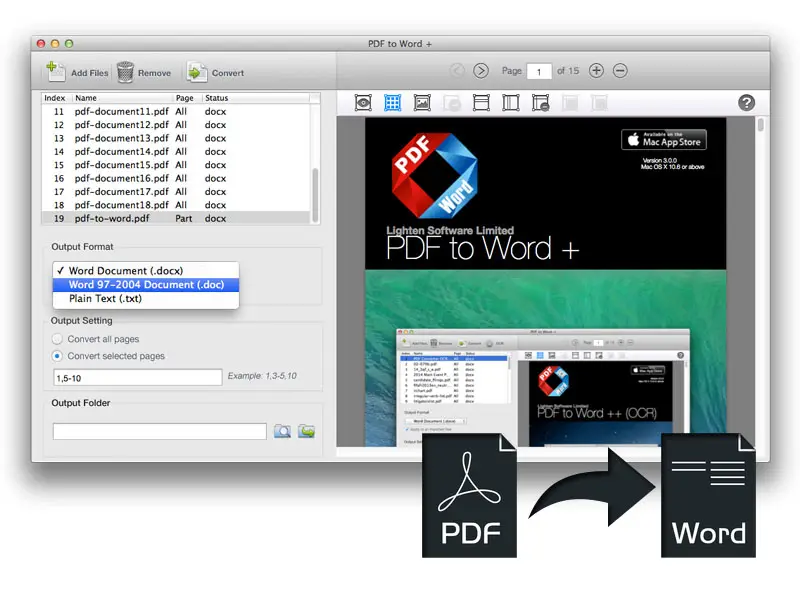Click the Remove trash can icon
The height and width of the screenshot is (600, 800).
point(126,72)
